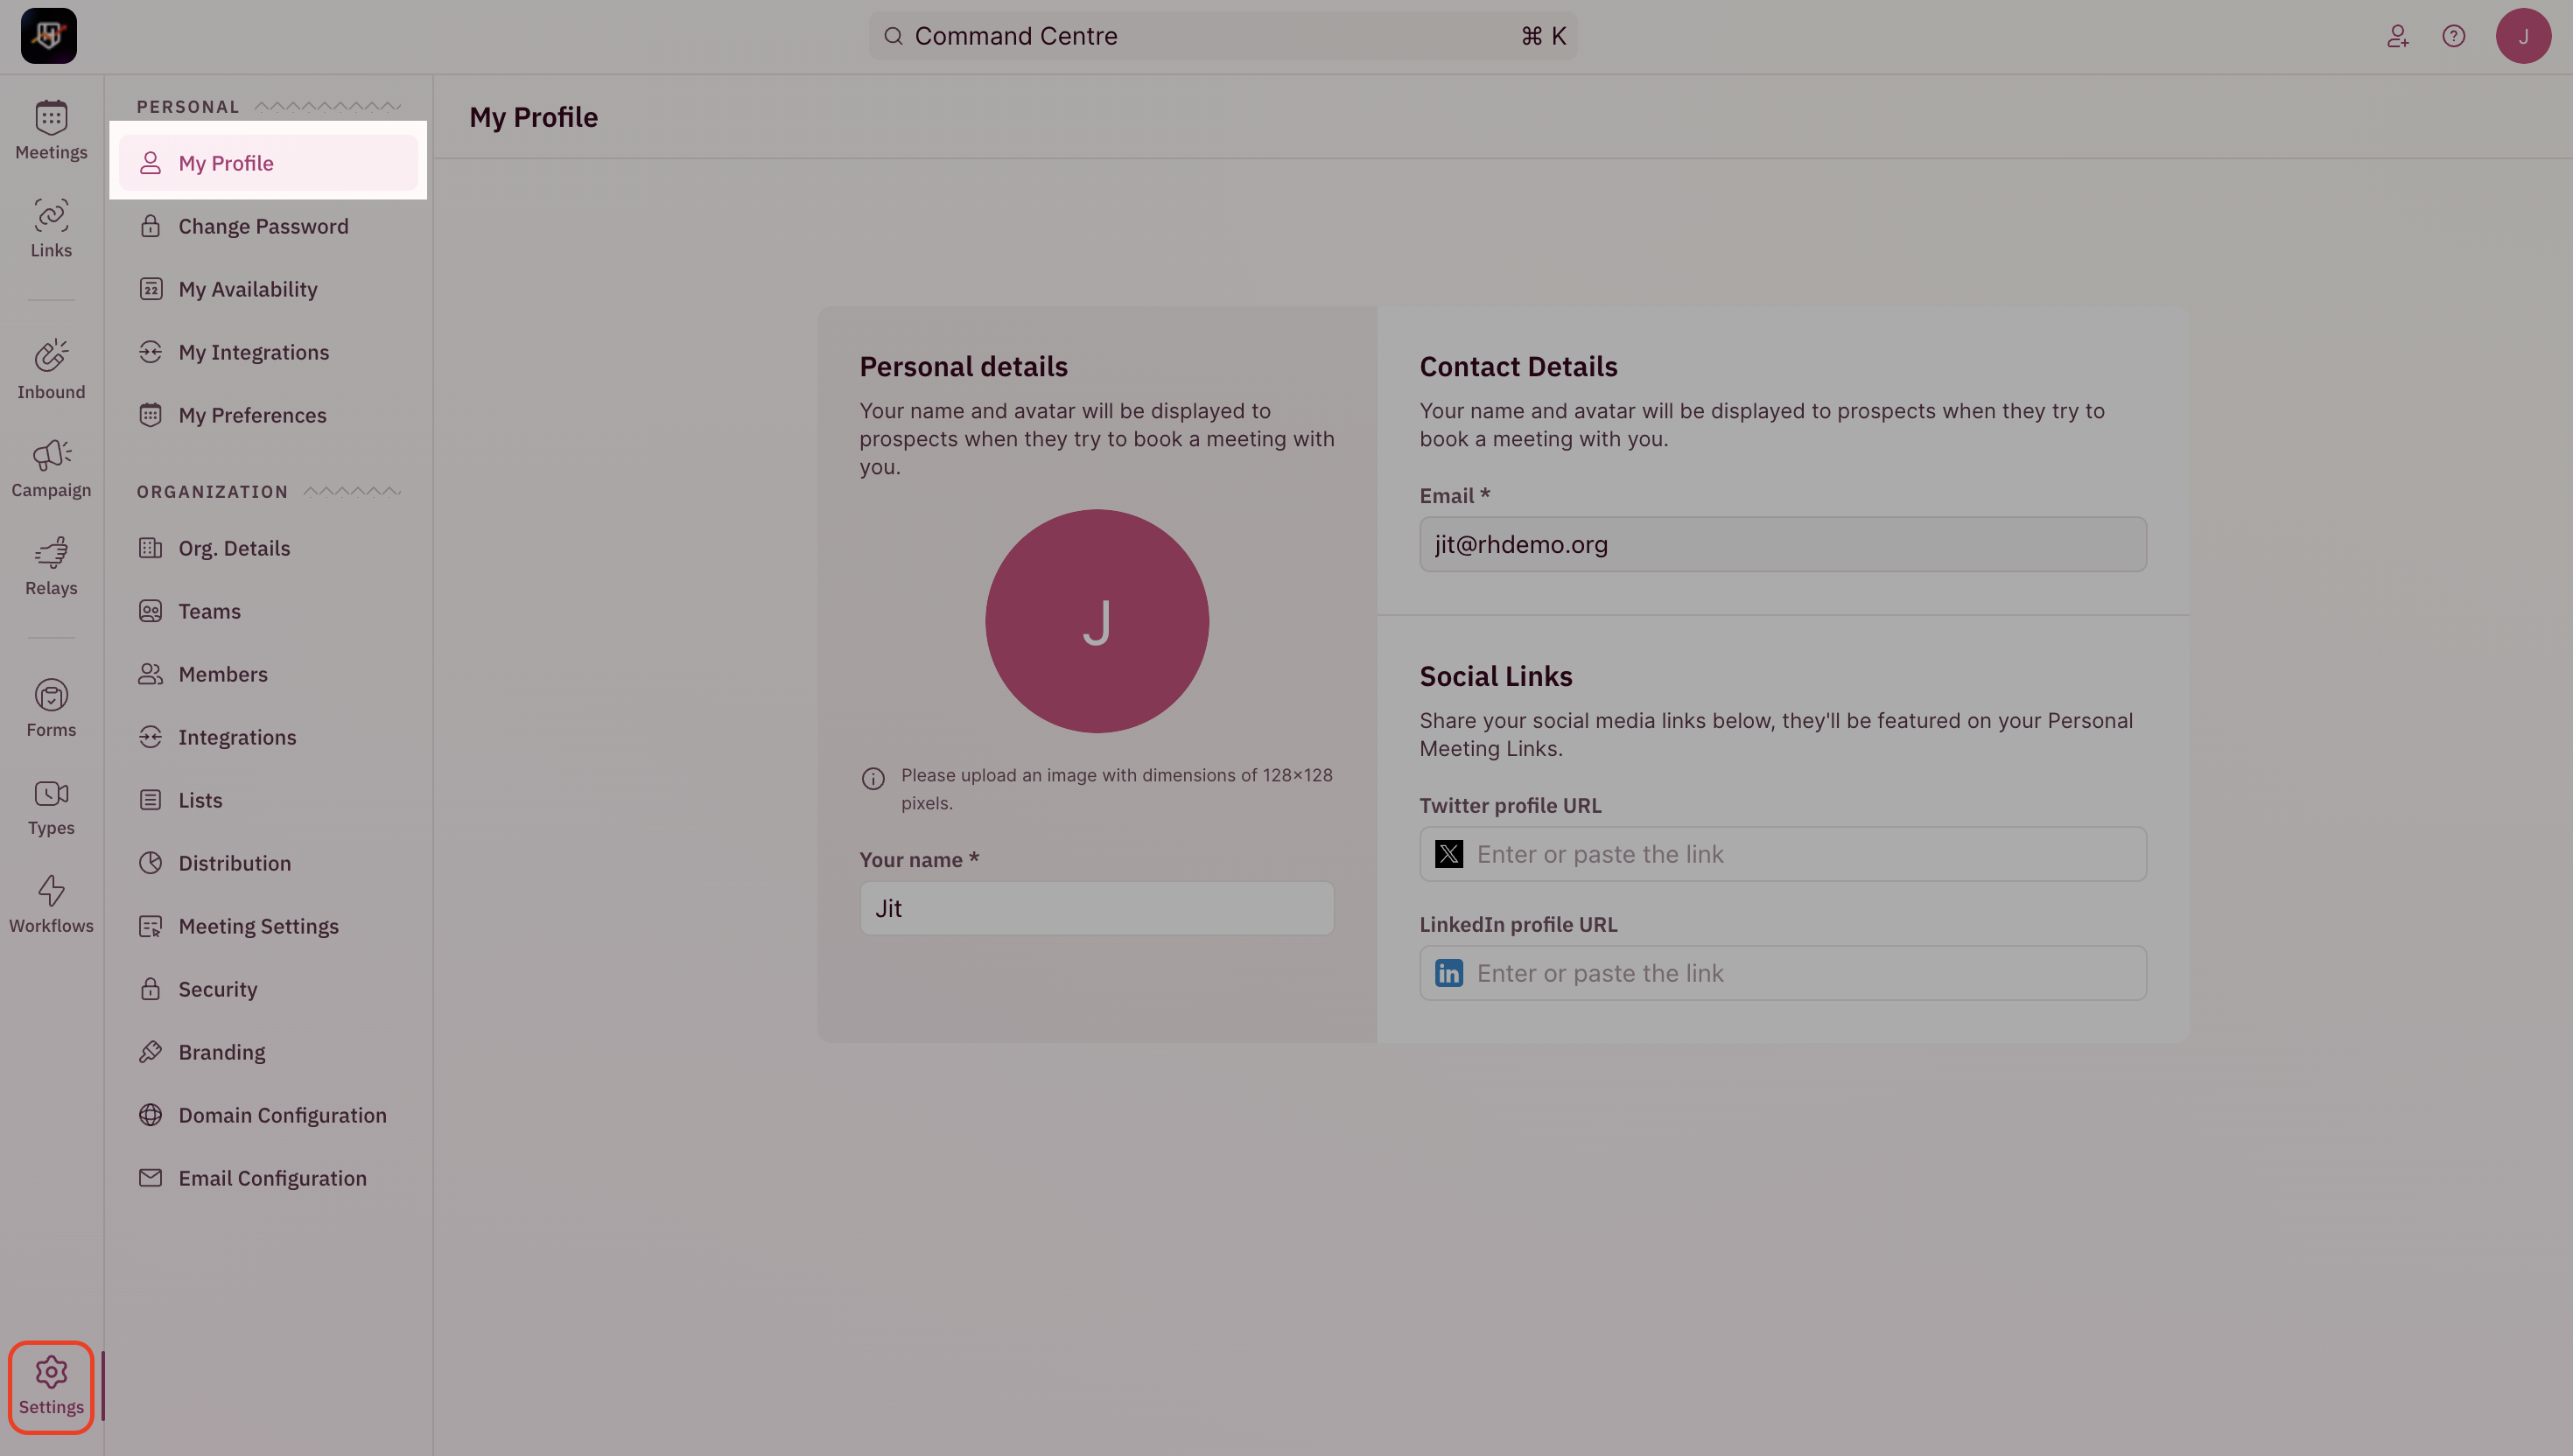Open Email Configuration page

coord(268,1178)
